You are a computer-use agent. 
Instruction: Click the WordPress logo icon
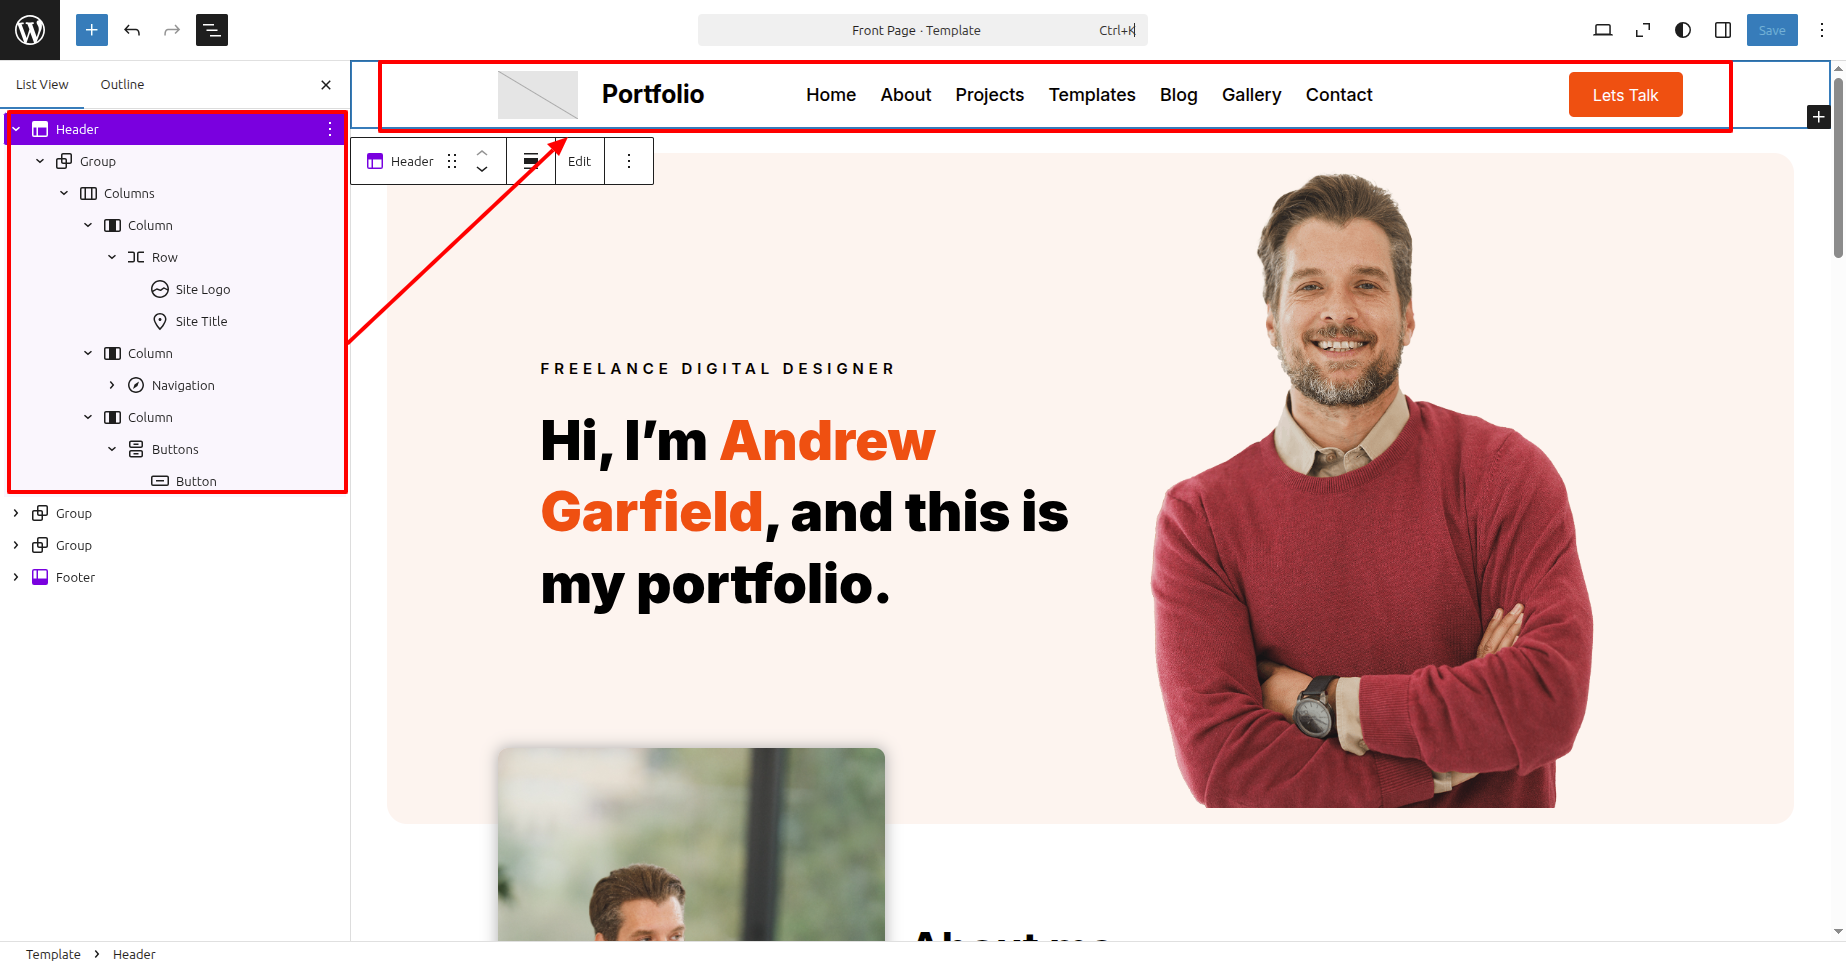[30, 30]
